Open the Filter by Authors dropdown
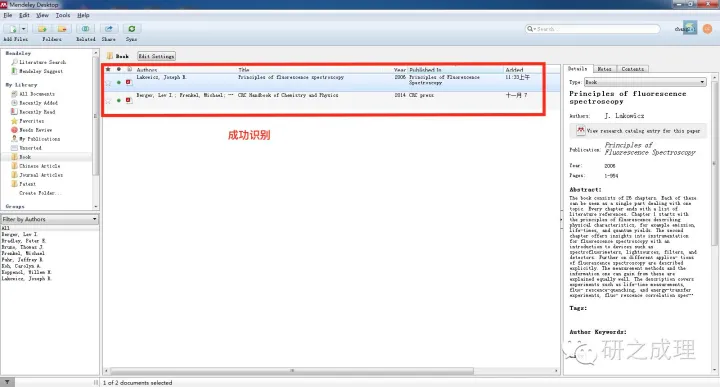The width and height of the screenshot is (720, 387). (x=50, y=219)
